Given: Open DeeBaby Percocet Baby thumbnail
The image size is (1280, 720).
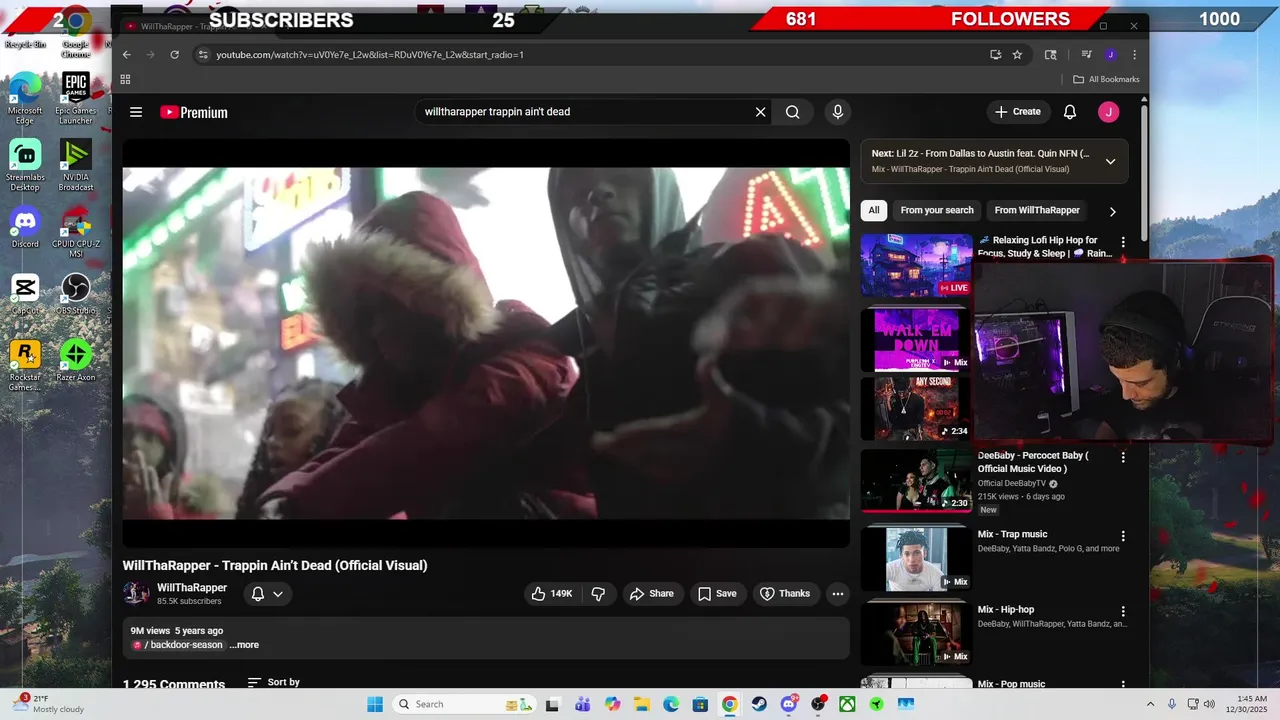Looking at the screenshot, I should point(916,480).
